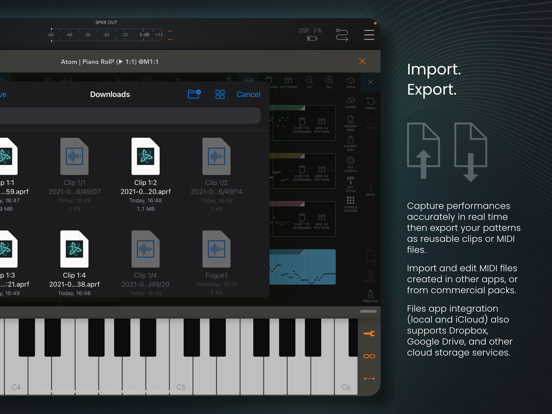The height and width of the screenshot is (414, 552).
Task: Create a new folder in Downloads dialog
Action: click(194, 94)
